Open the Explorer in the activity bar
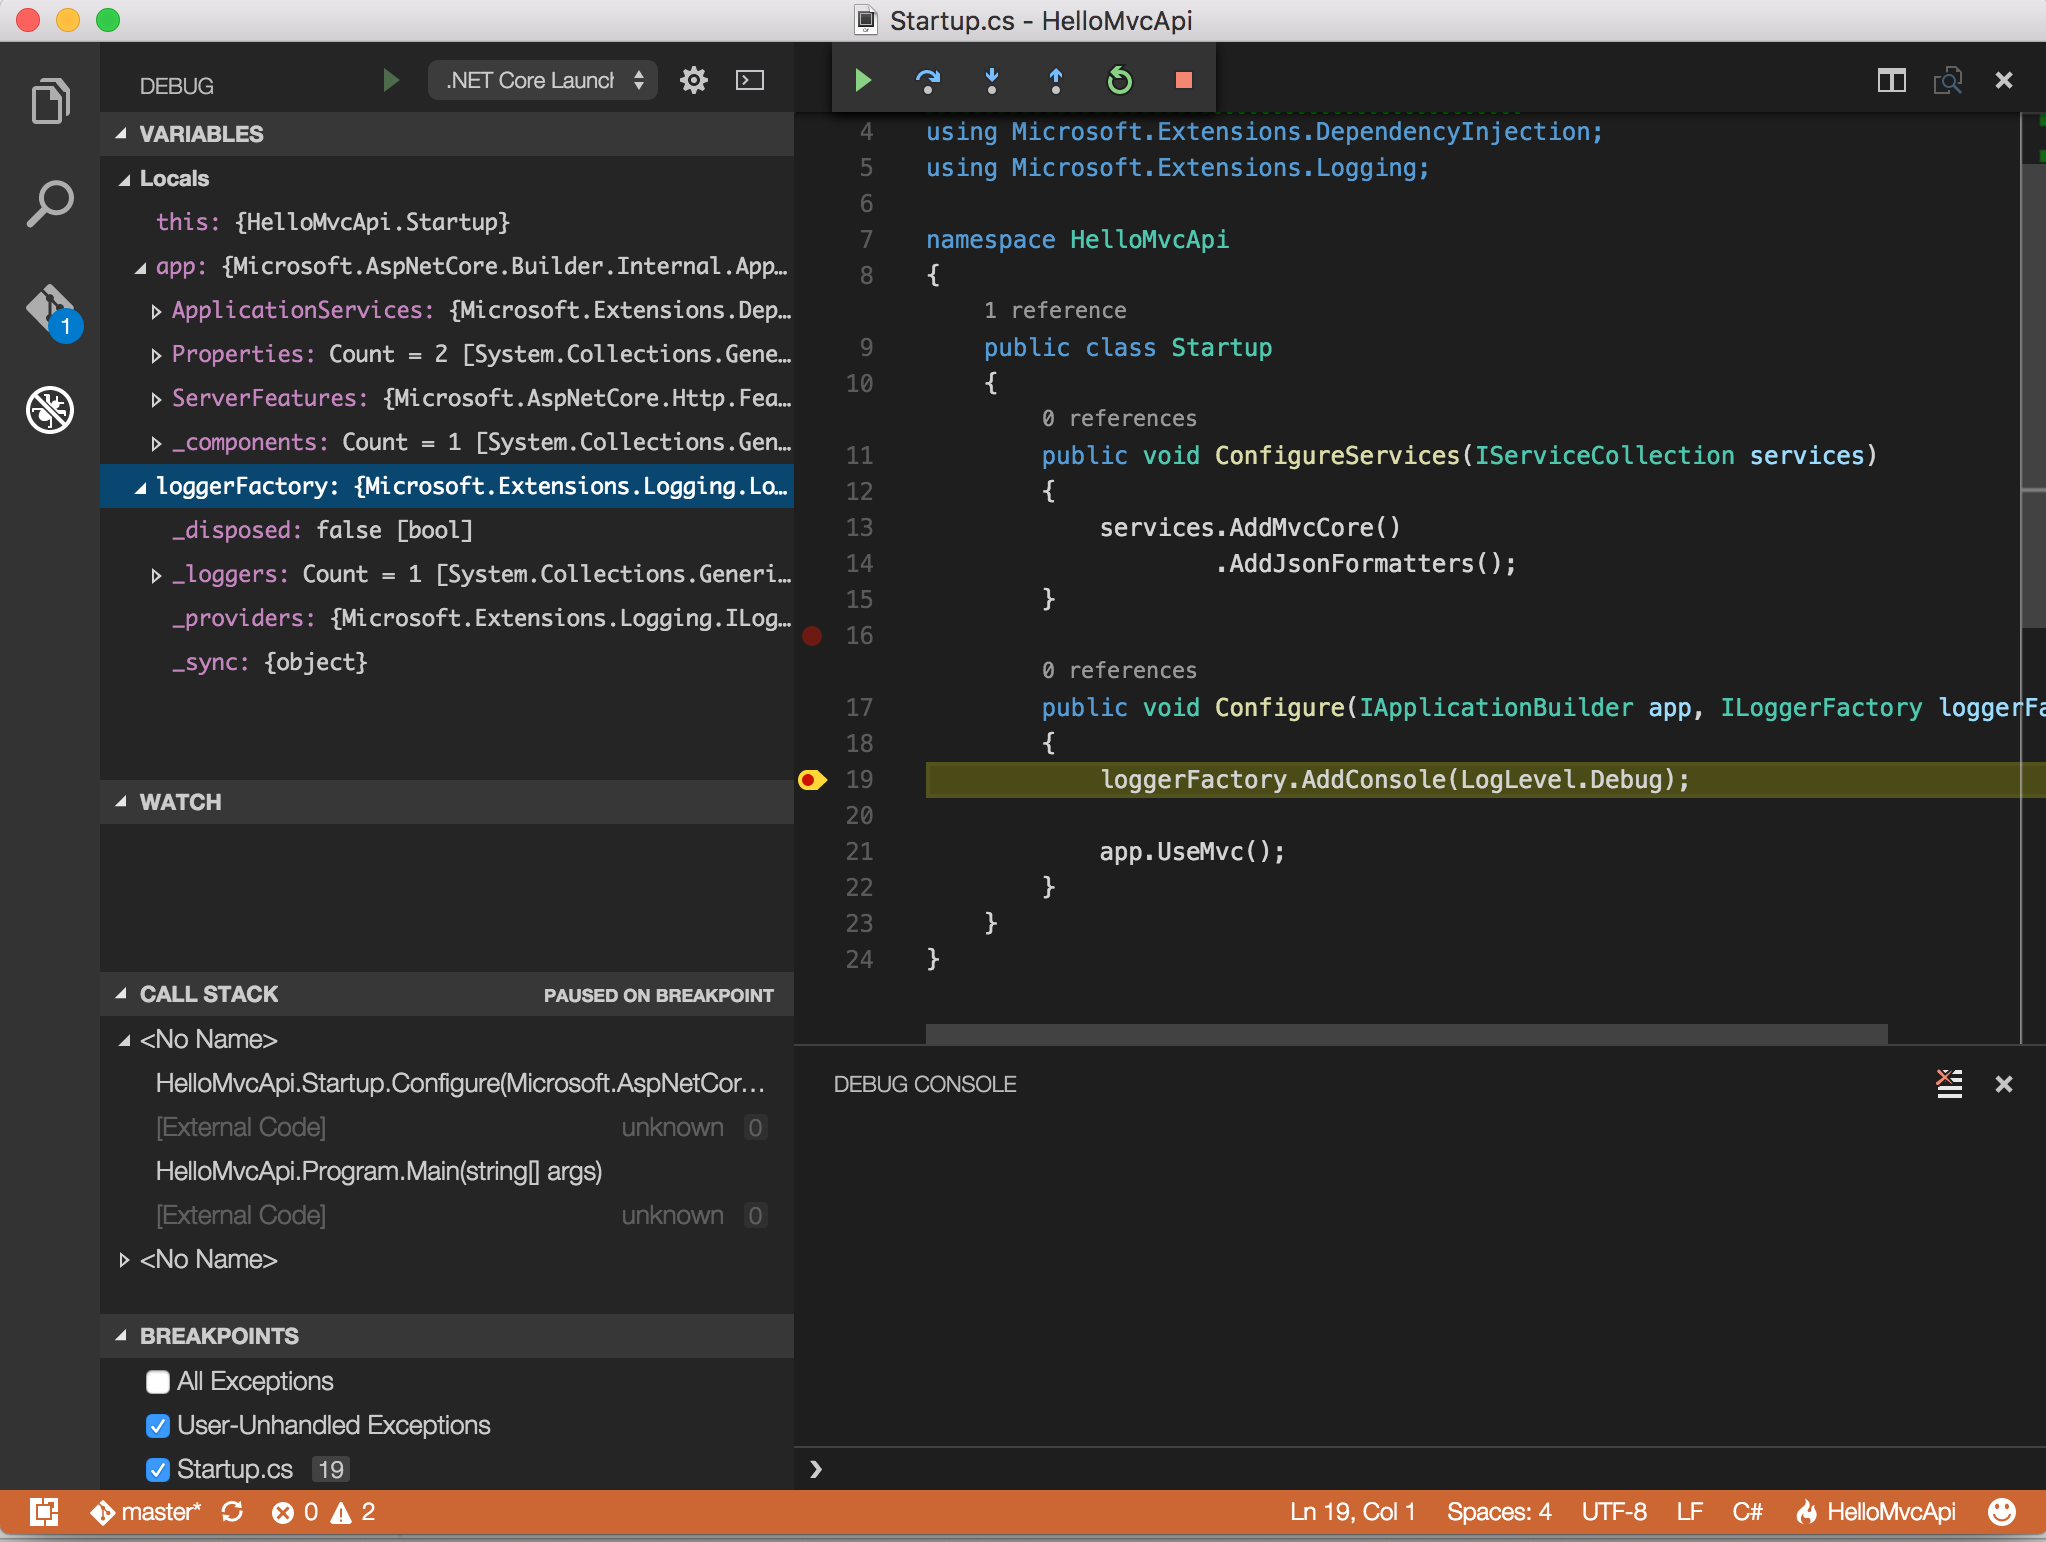This screenshot has width=2046, height=1542. click(x=49, y=99)
